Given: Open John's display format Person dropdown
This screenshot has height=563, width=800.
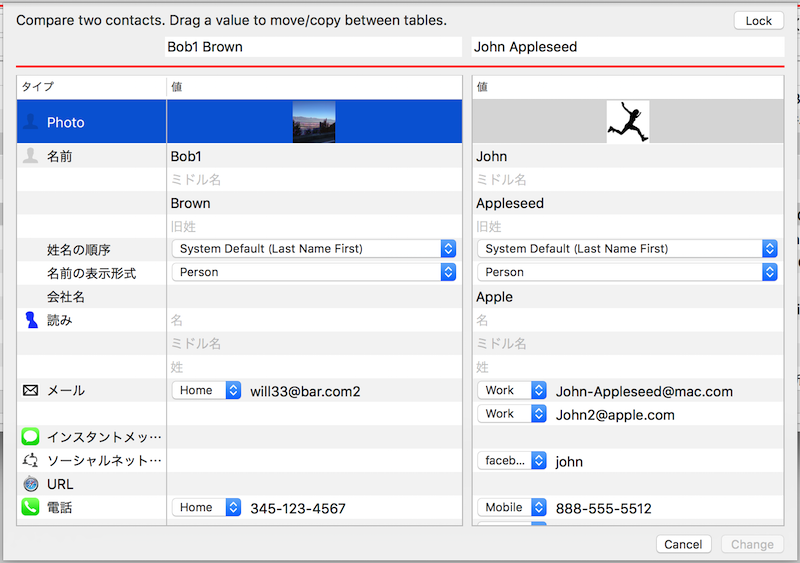Looking at the screenshot, I should point(627,272).
